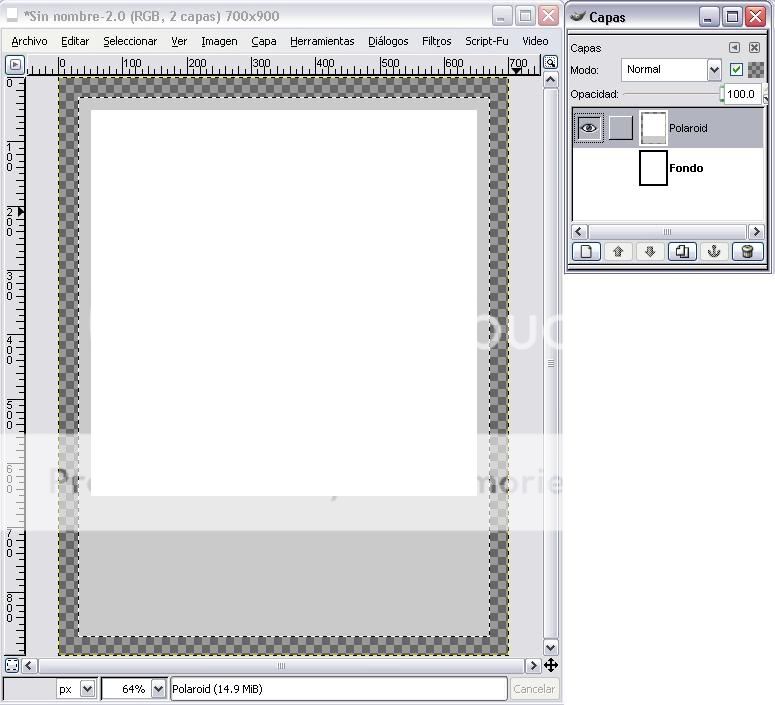Duplicate the Polaroid layer
Image resolution: width=775 pixels, height=705 pixels.
(682, 252)
